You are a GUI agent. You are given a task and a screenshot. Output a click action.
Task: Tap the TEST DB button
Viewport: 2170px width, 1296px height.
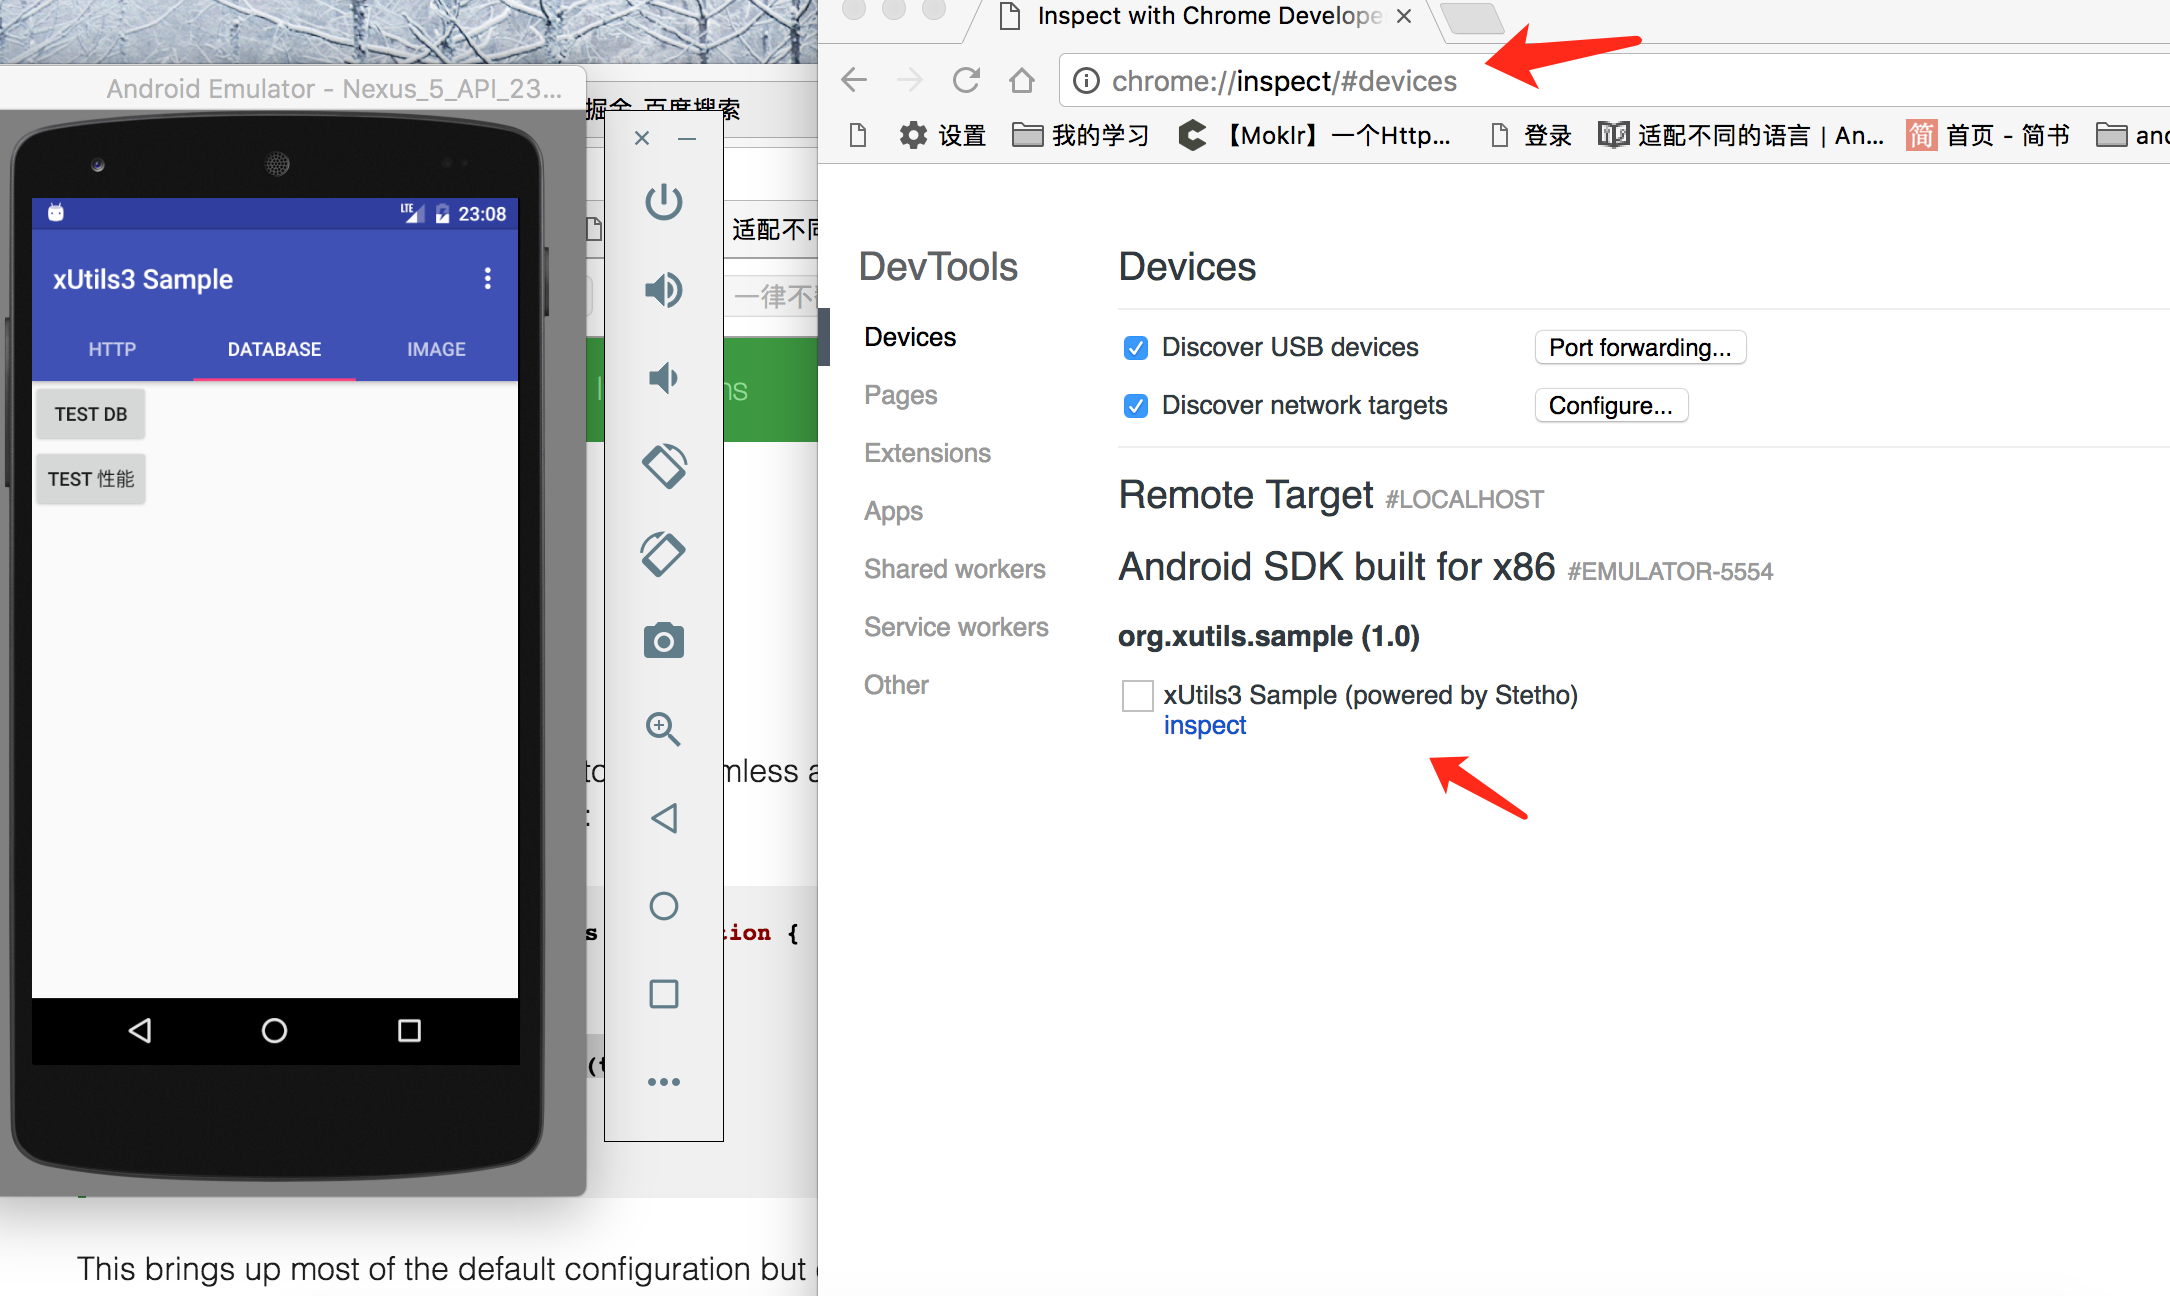pos(91,414)
